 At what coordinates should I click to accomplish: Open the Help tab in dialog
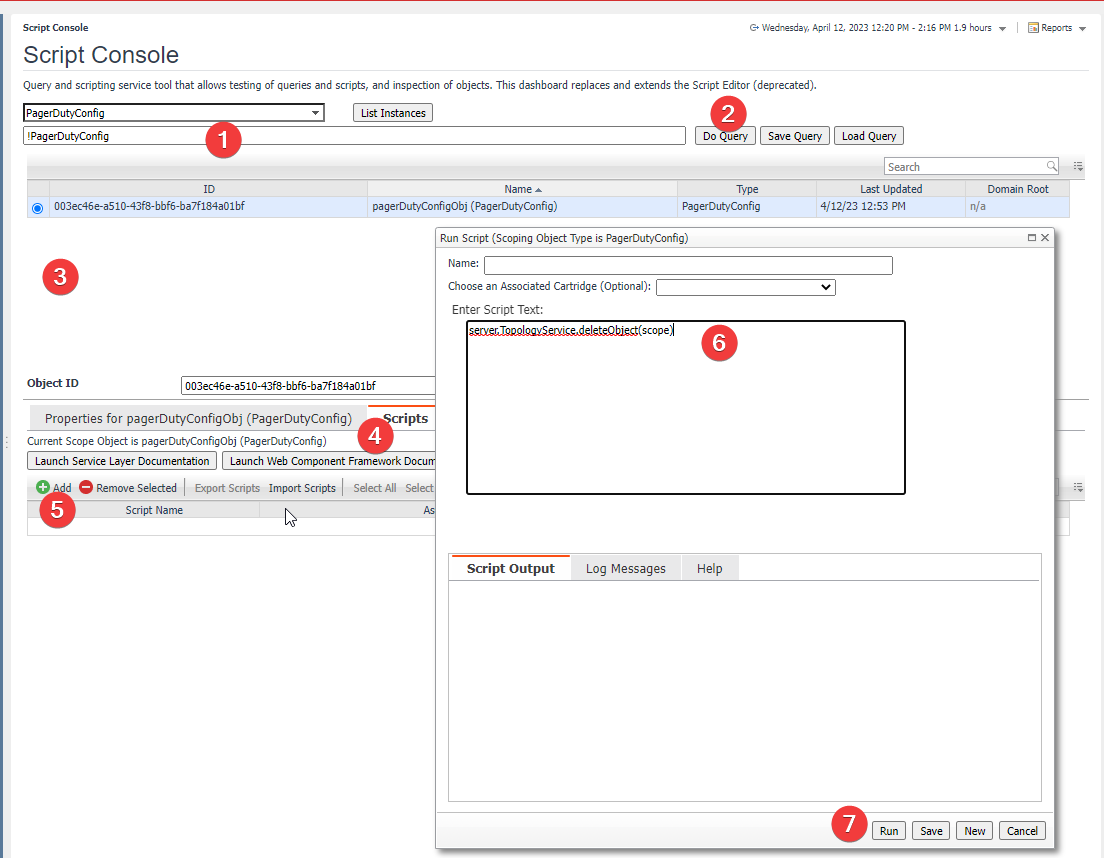[709, 568]
